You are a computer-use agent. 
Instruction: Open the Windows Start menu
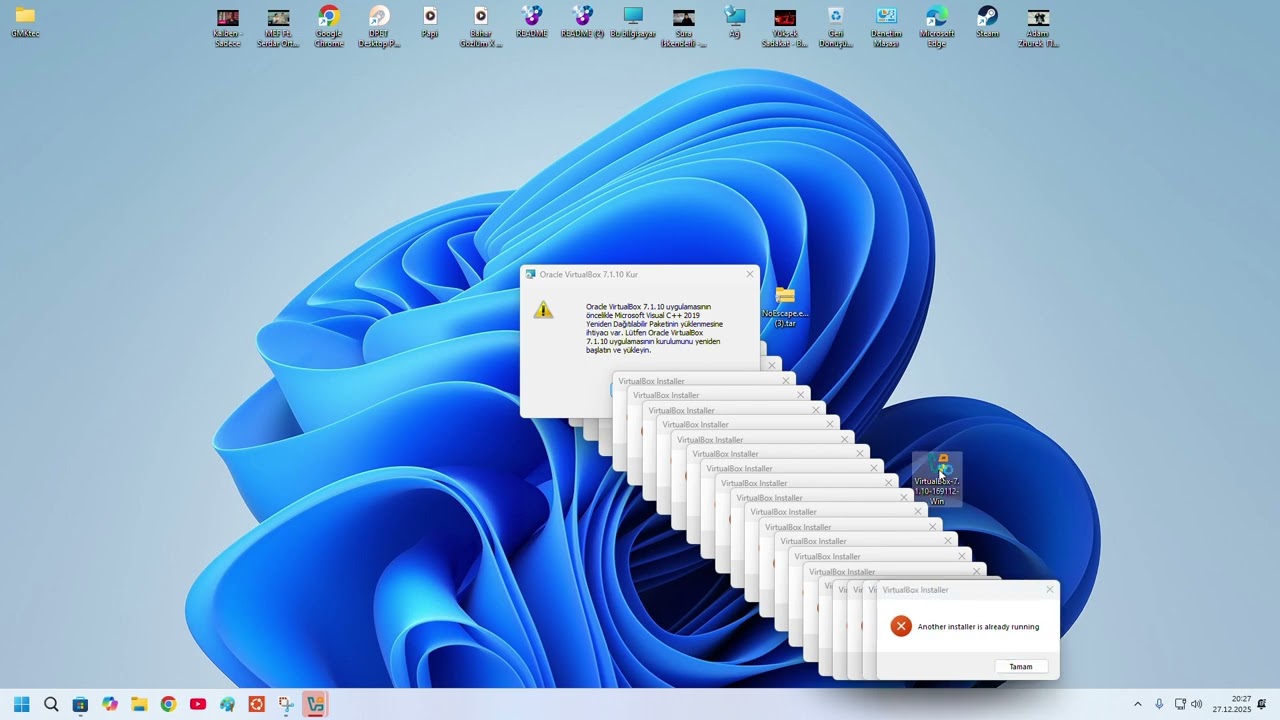click(x=21, y=704)
